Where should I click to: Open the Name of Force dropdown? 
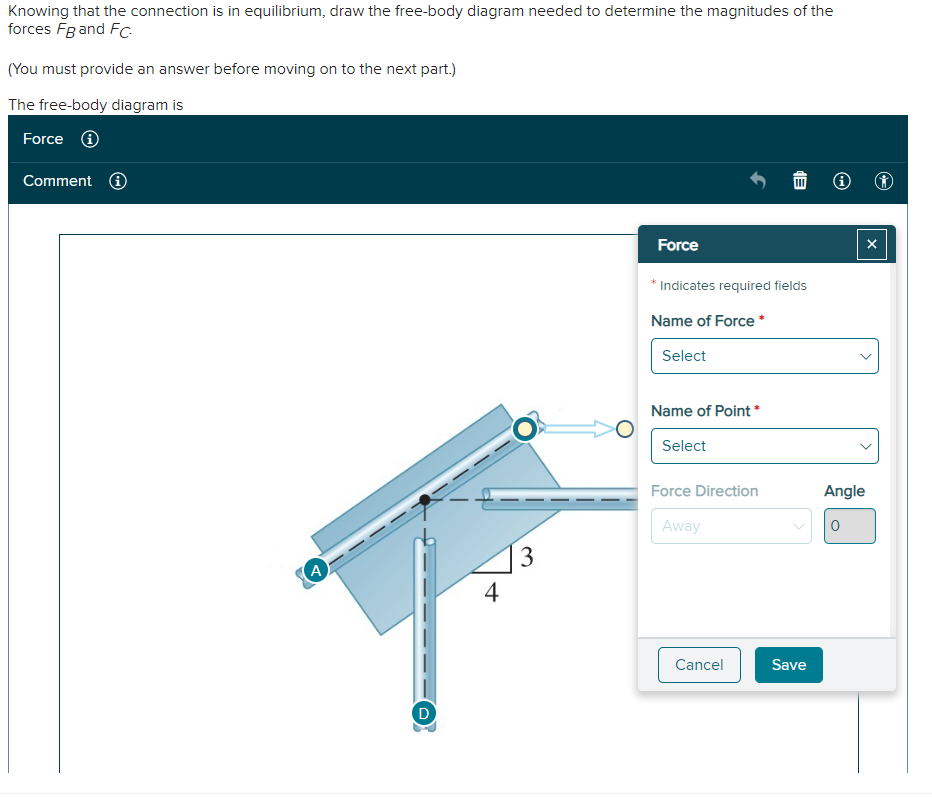pyautogui.click(x=764, y=355)
